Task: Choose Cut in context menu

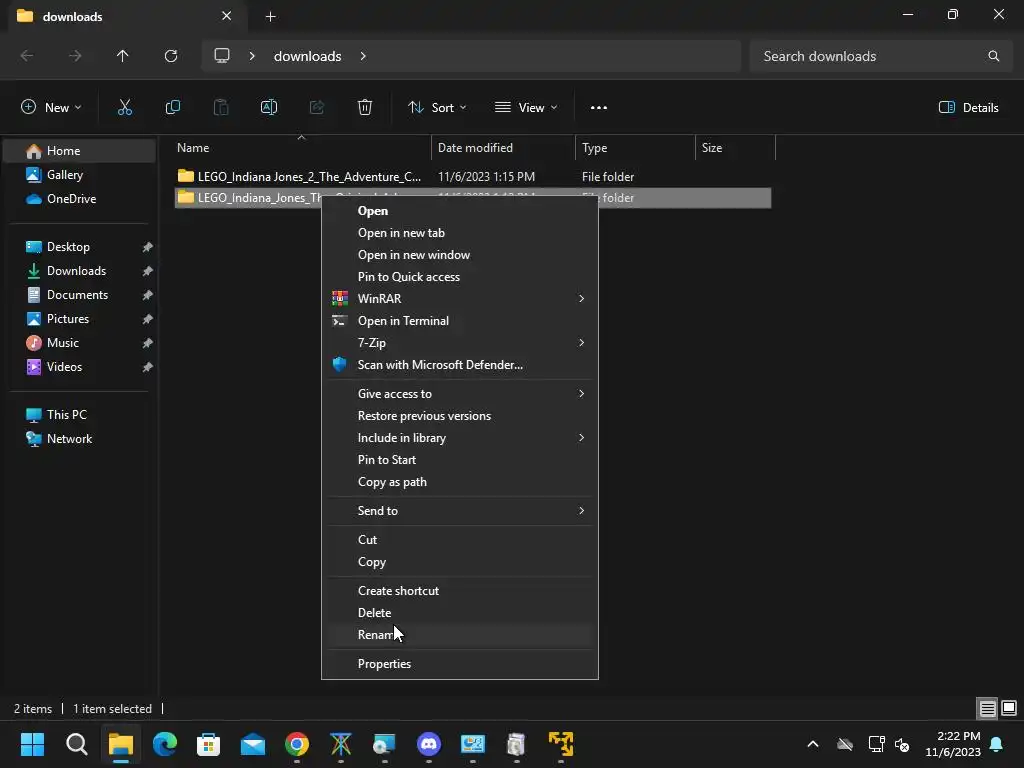Action: tap(459, 540)
